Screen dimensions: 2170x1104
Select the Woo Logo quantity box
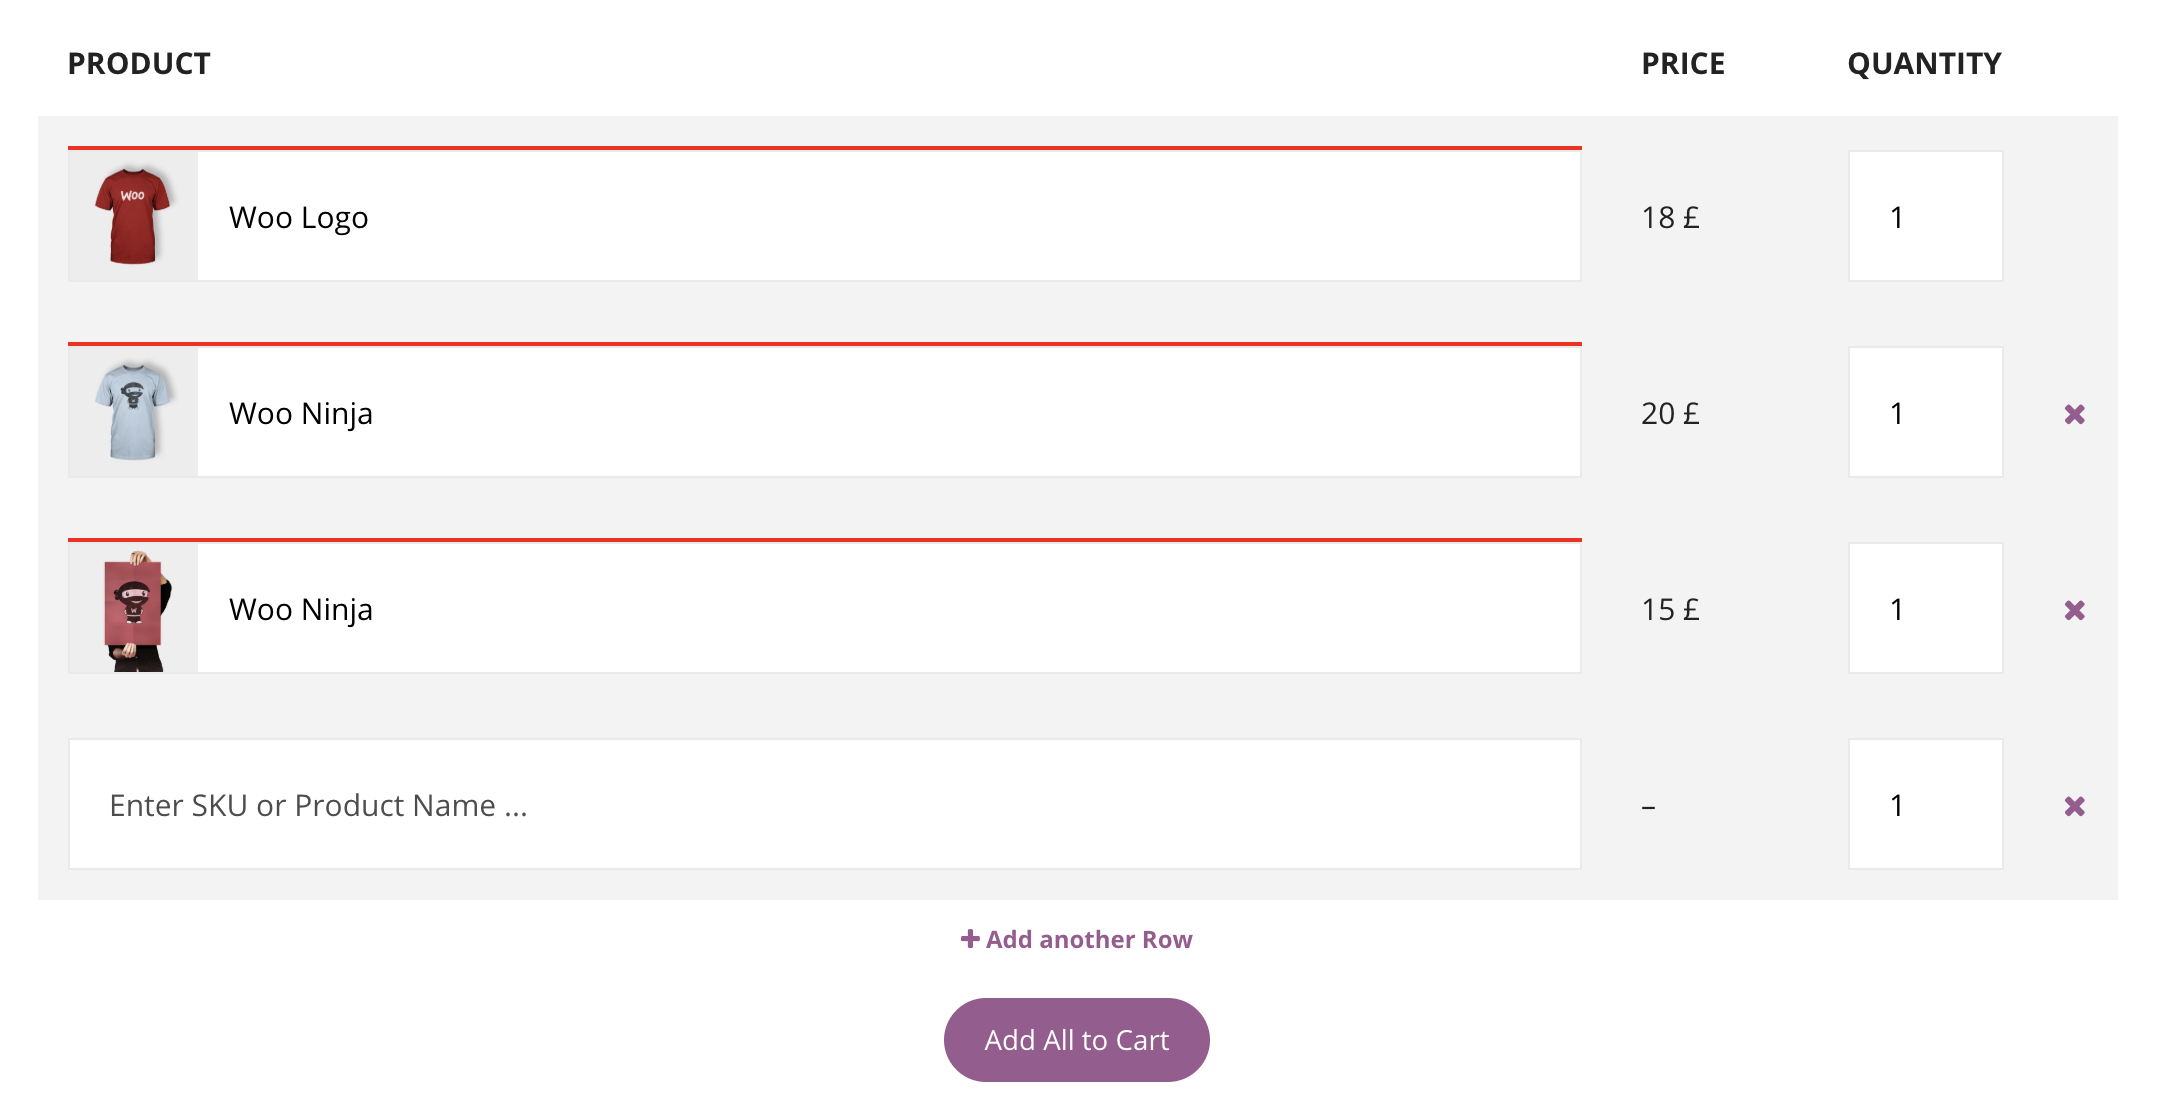click(x=1925, y=214)
